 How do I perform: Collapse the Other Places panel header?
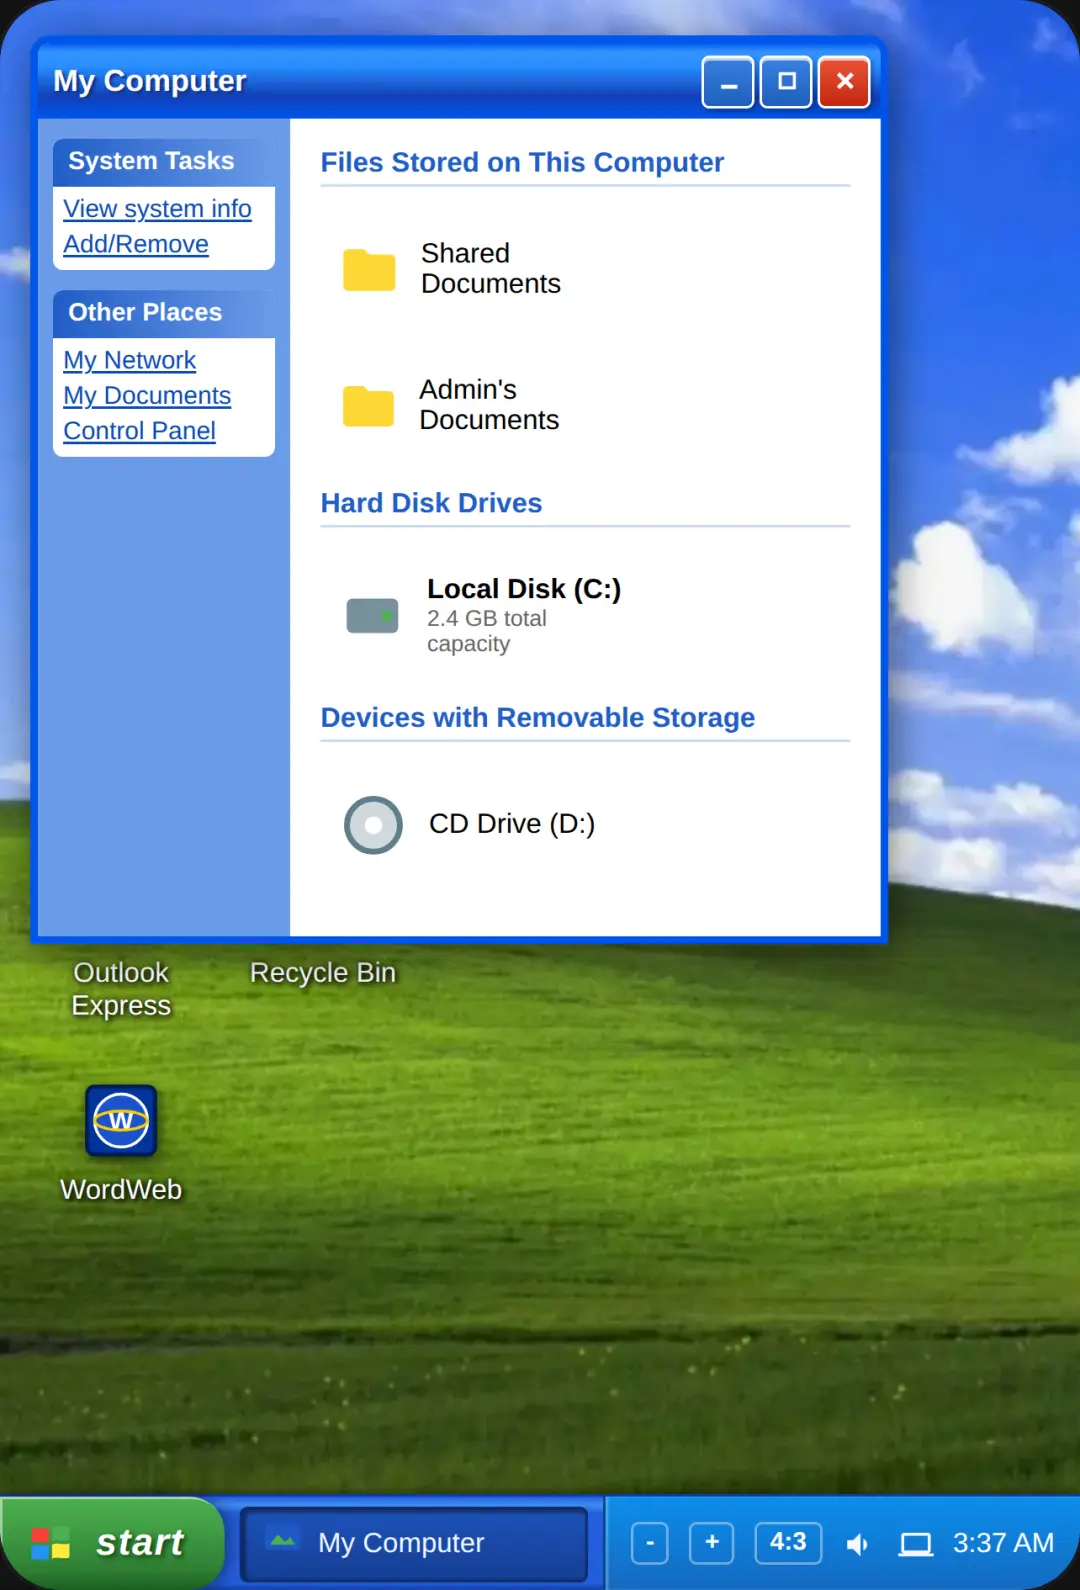164,313
